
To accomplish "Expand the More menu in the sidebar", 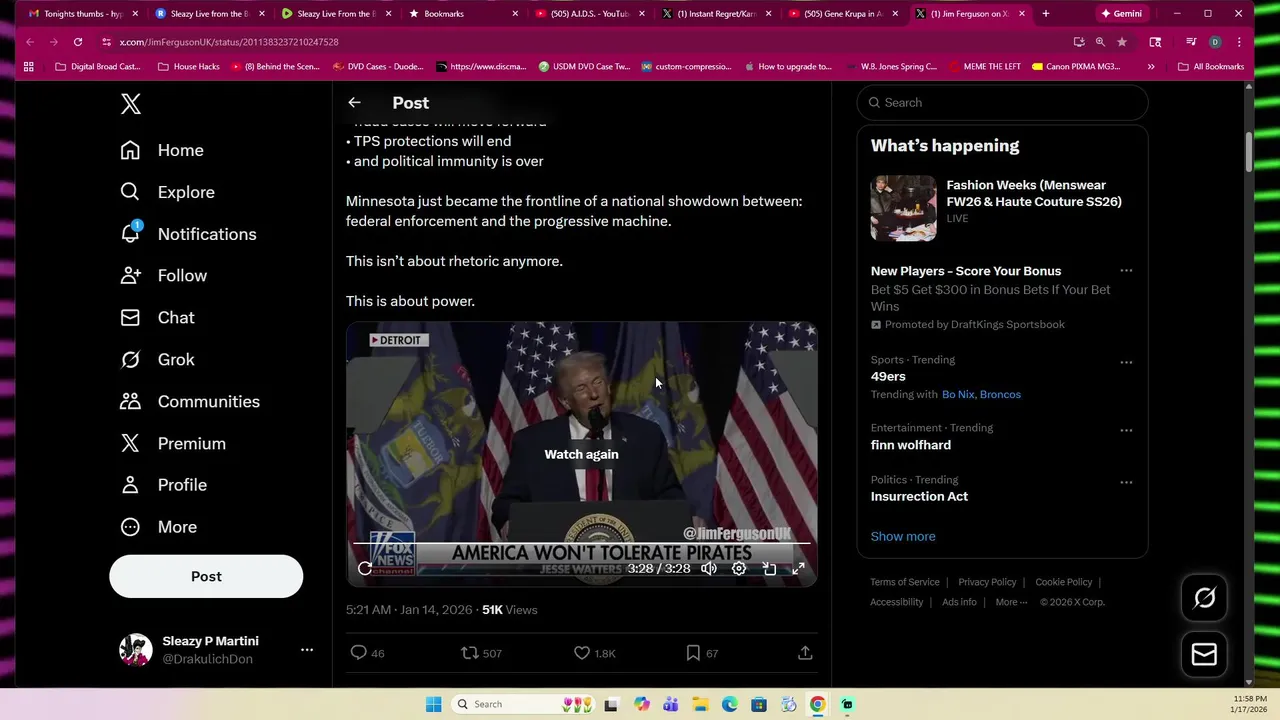I will (158, 527).
